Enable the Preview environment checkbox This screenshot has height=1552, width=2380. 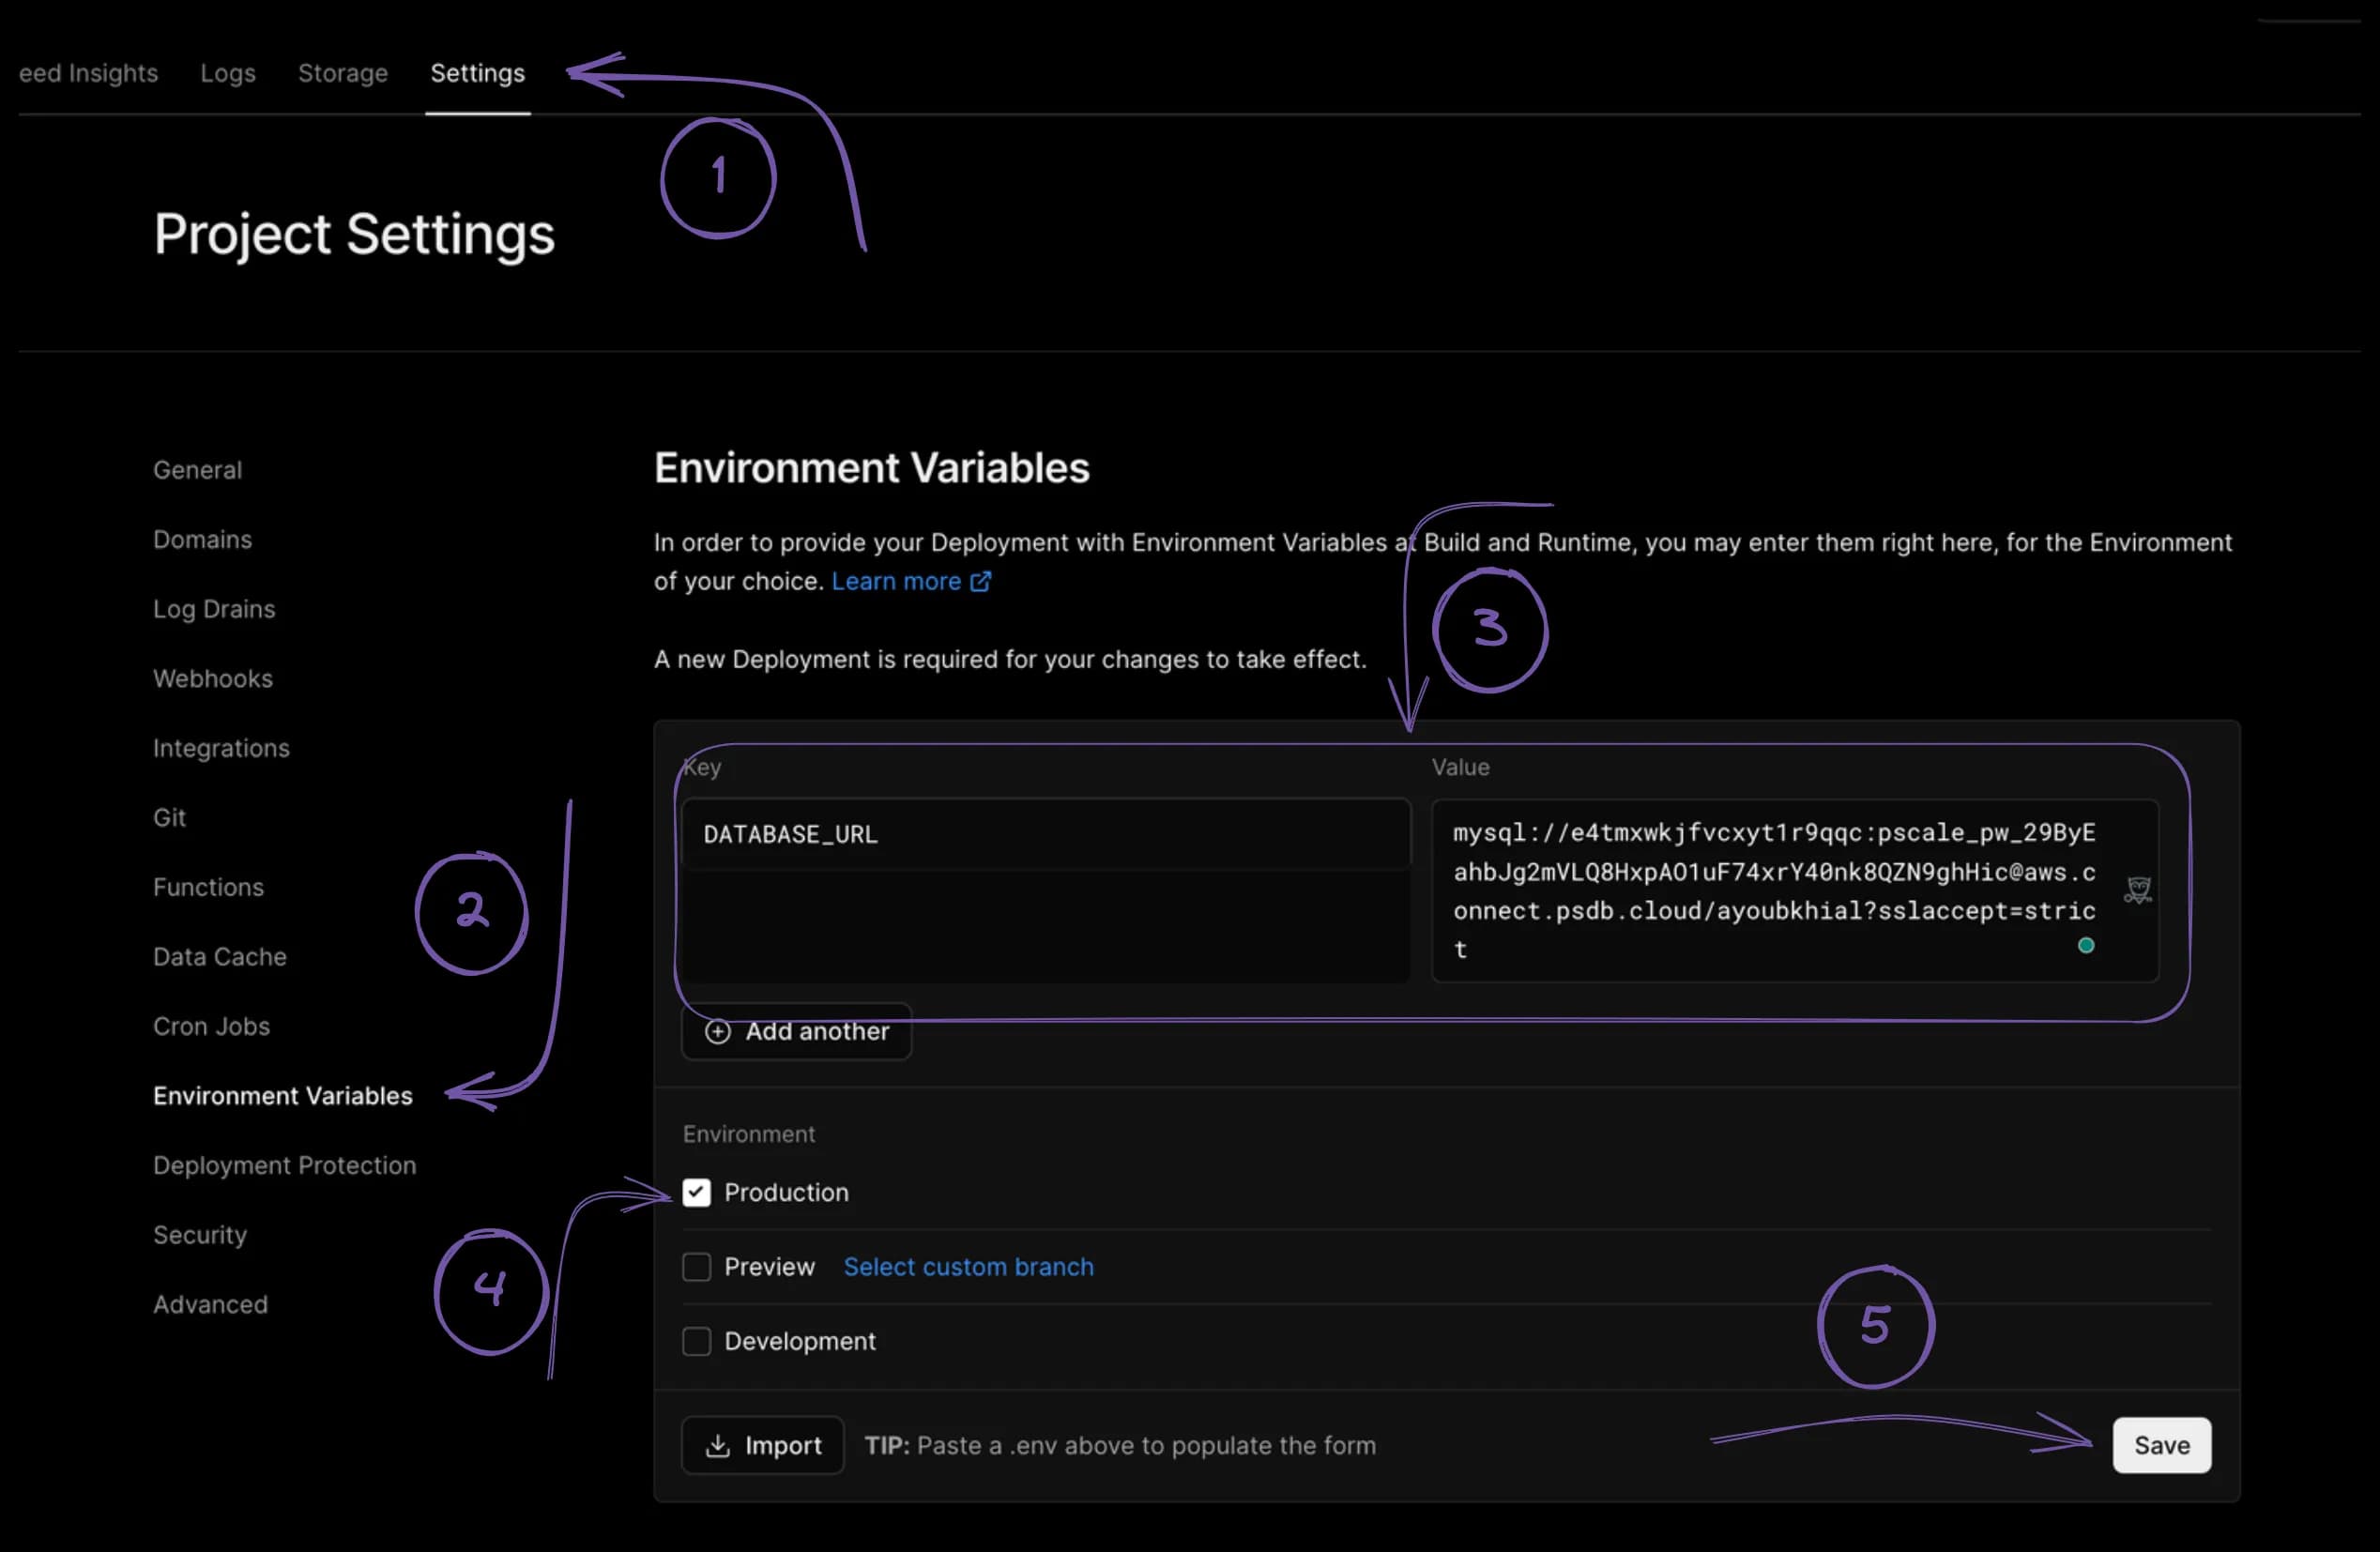pos(696,1267)
